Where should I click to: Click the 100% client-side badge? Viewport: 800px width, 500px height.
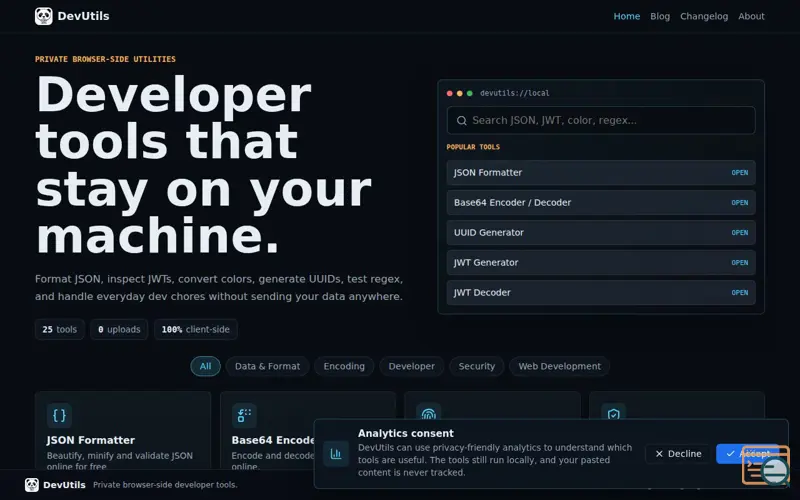pos(195,330)
